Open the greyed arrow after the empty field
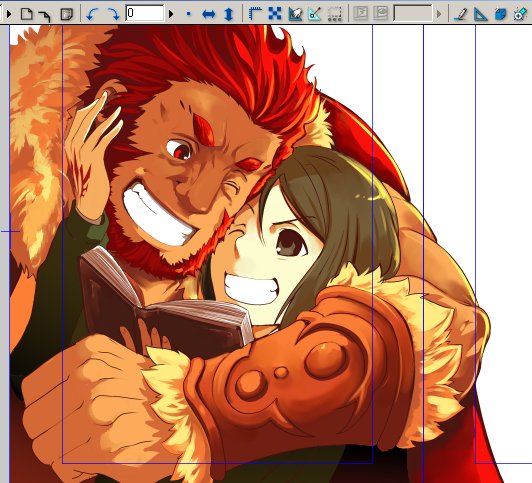The width and height of the screenshot is (532, 483). point(439,14)
